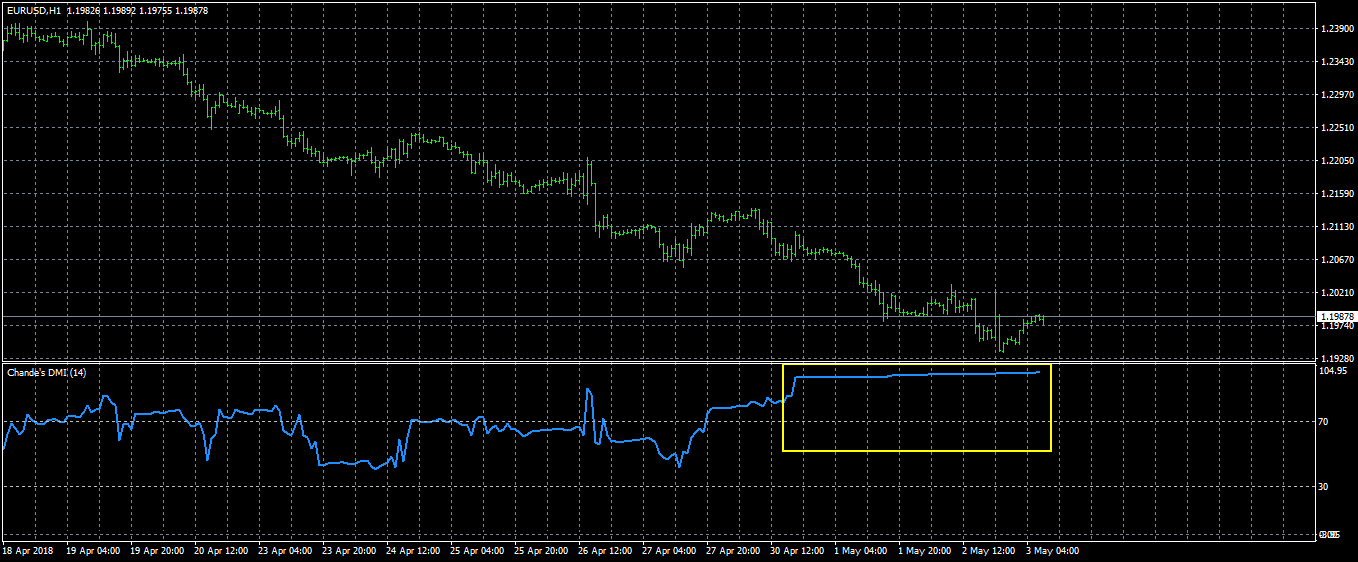Select the current price tag 1.19878
This screenshot has height=562, width=1358.
pos(1337,316)
